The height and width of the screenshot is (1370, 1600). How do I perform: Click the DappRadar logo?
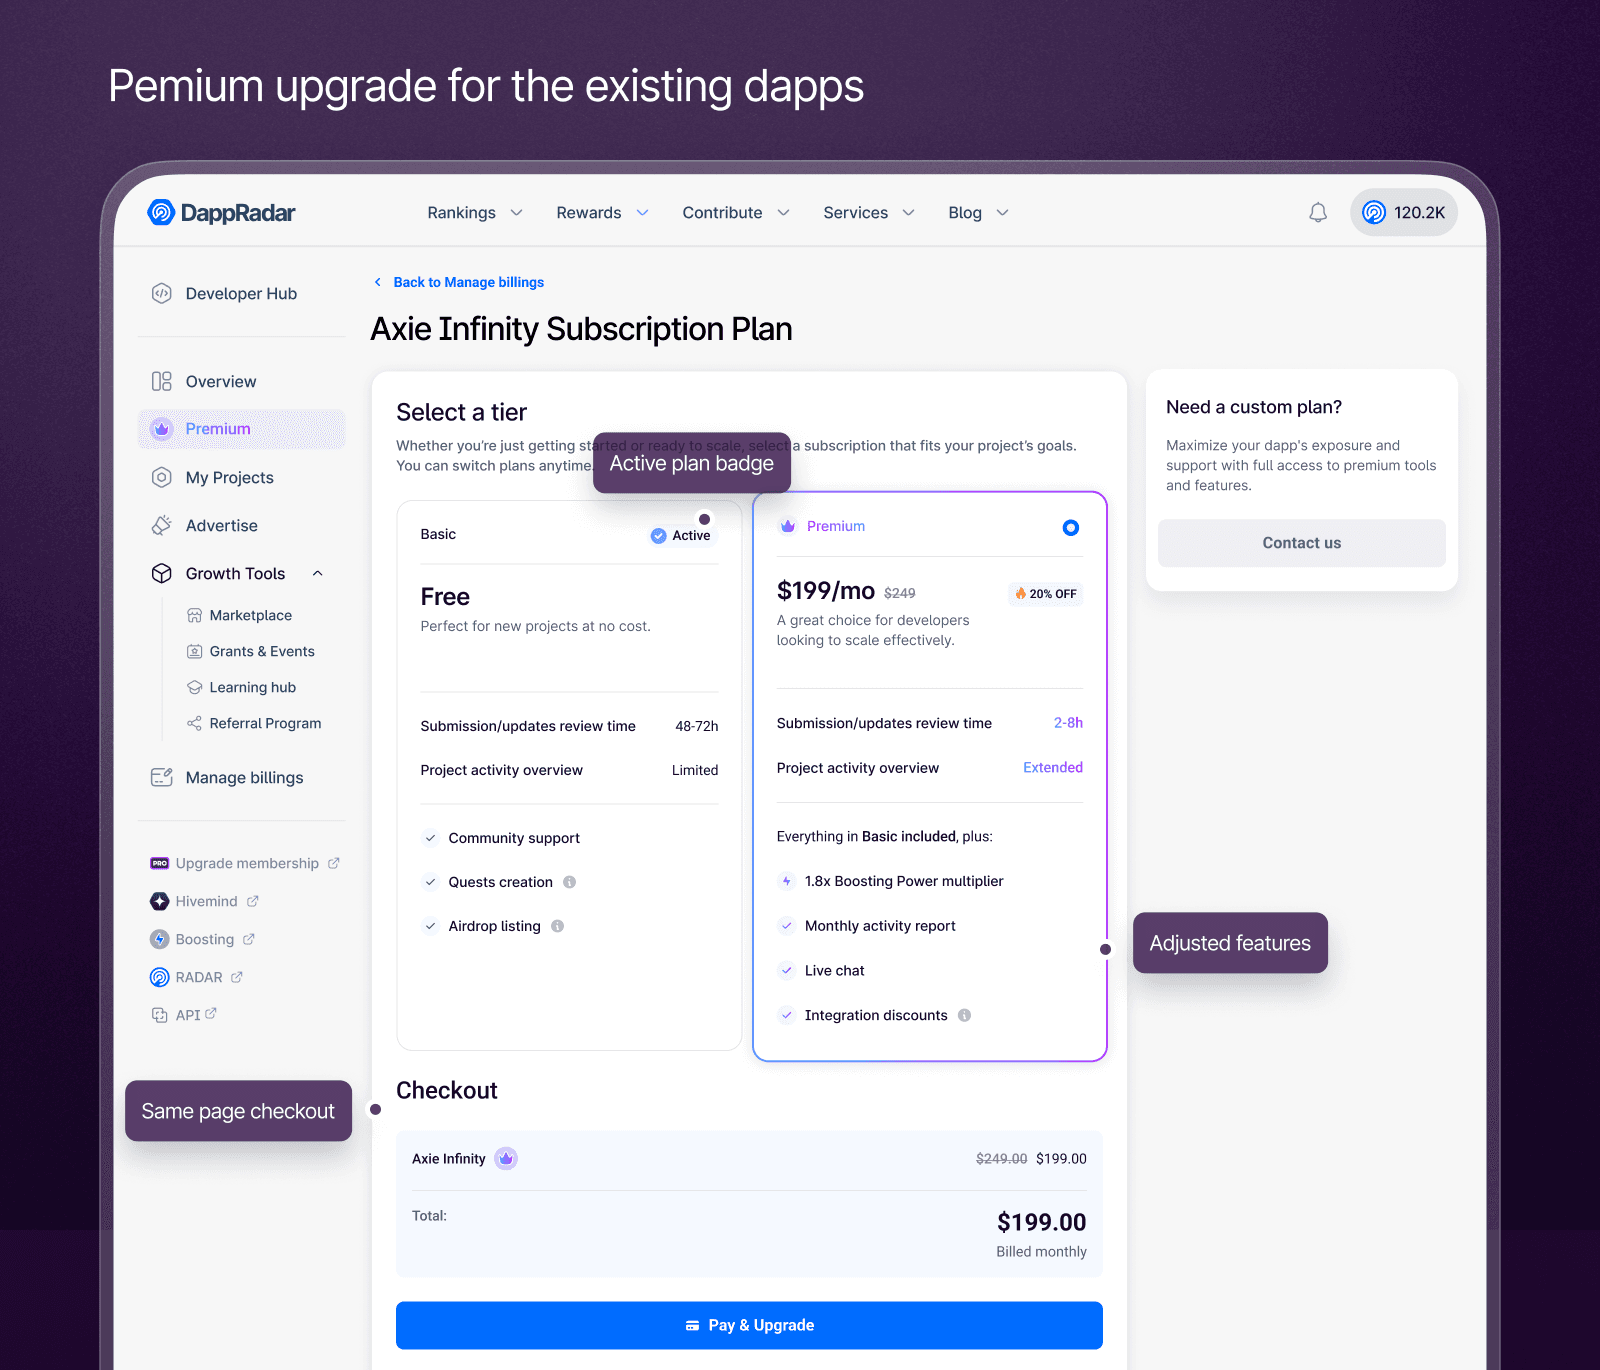coord(221,212)
